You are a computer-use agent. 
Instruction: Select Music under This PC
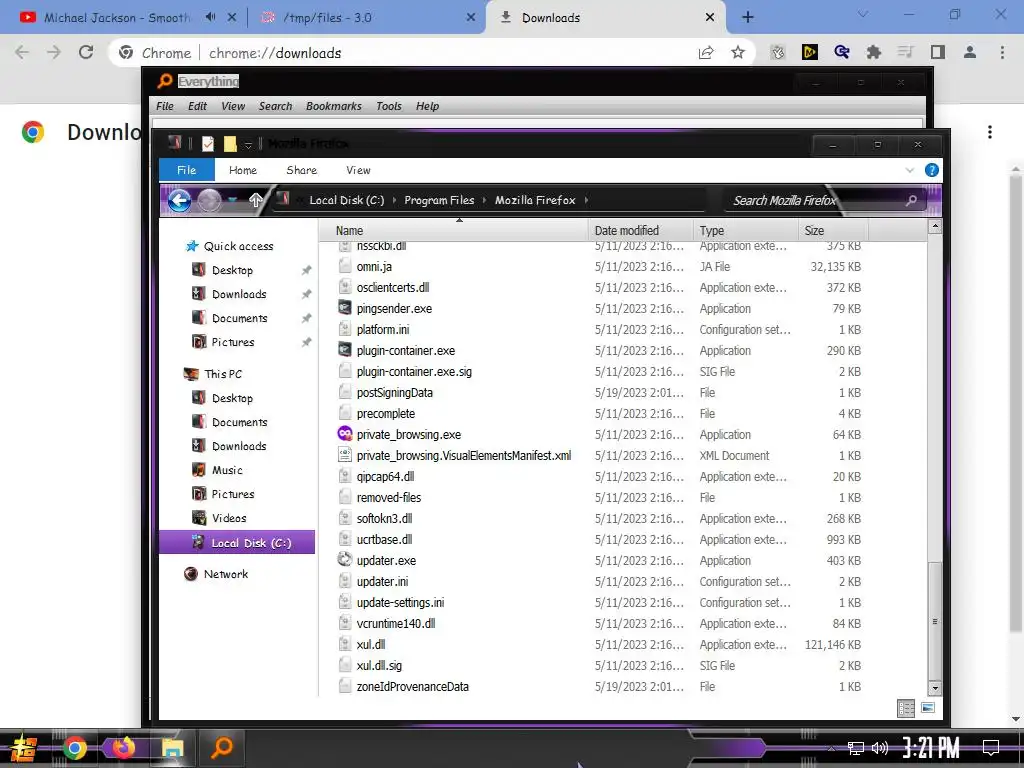pos(227,470)
